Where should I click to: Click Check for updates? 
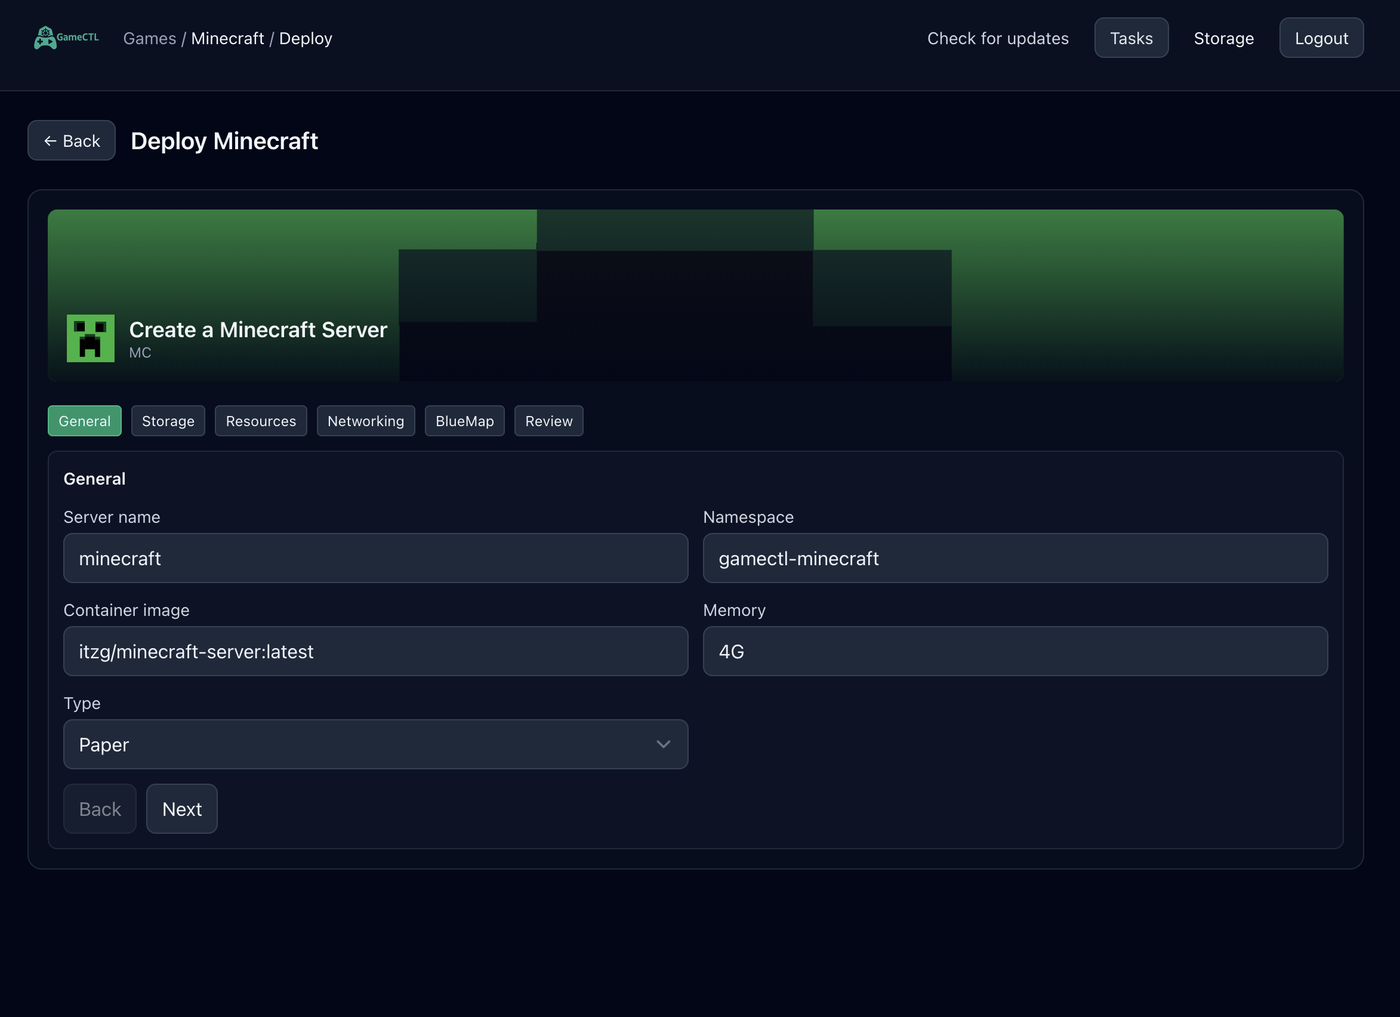coord(998,38)
